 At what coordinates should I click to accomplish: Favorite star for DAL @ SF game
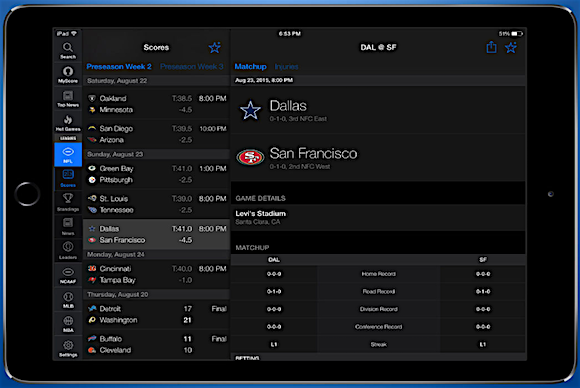(x=511, y=47)
